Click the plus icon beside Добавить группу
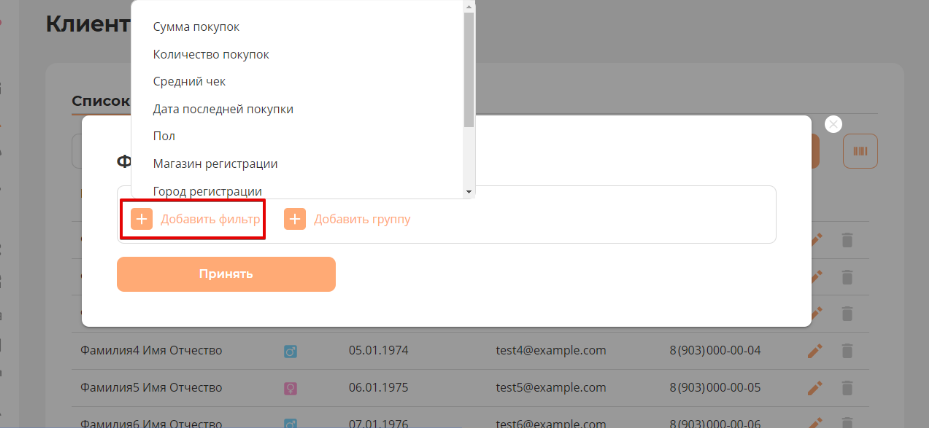The width and height of the screenshot is (929, 428). (295, 219)
